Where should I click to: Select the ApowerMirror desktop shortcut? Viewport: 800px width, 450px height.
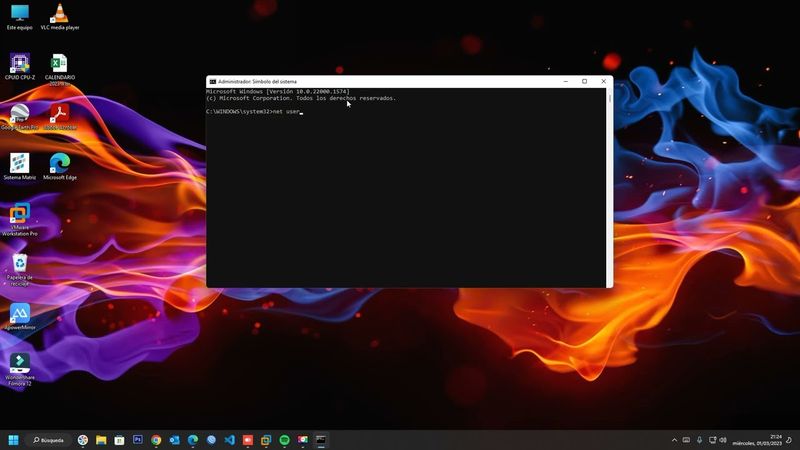click(19, 317)
